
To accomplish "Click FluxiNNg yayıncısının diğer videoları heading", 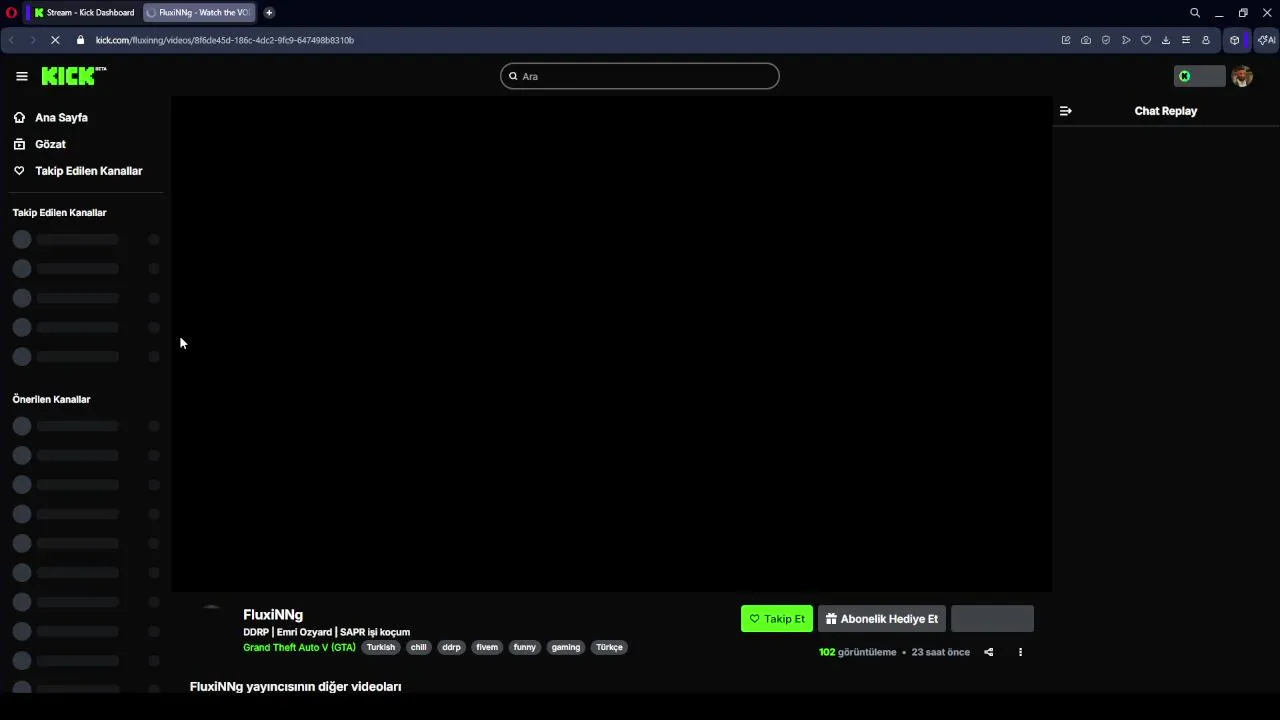I will [295, 687].
